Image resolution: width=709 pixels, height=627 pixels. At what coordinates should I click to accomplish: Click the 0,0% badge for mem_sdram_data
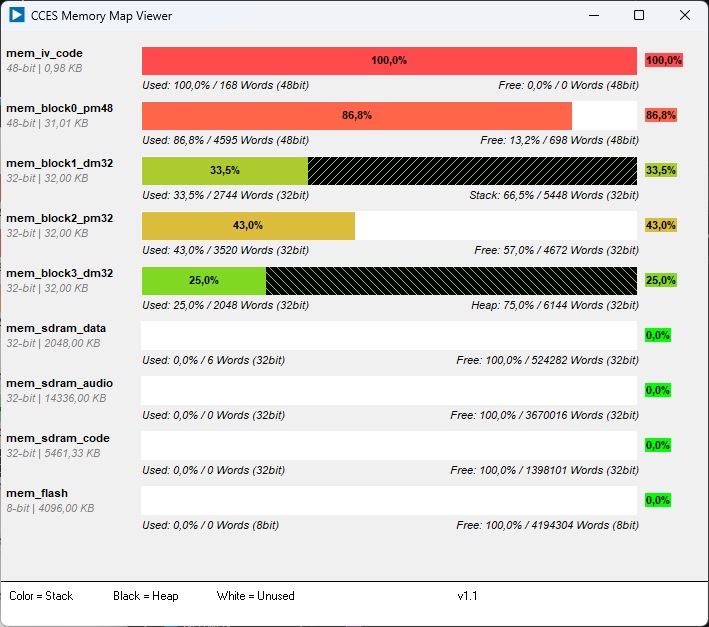coord(657,336)
